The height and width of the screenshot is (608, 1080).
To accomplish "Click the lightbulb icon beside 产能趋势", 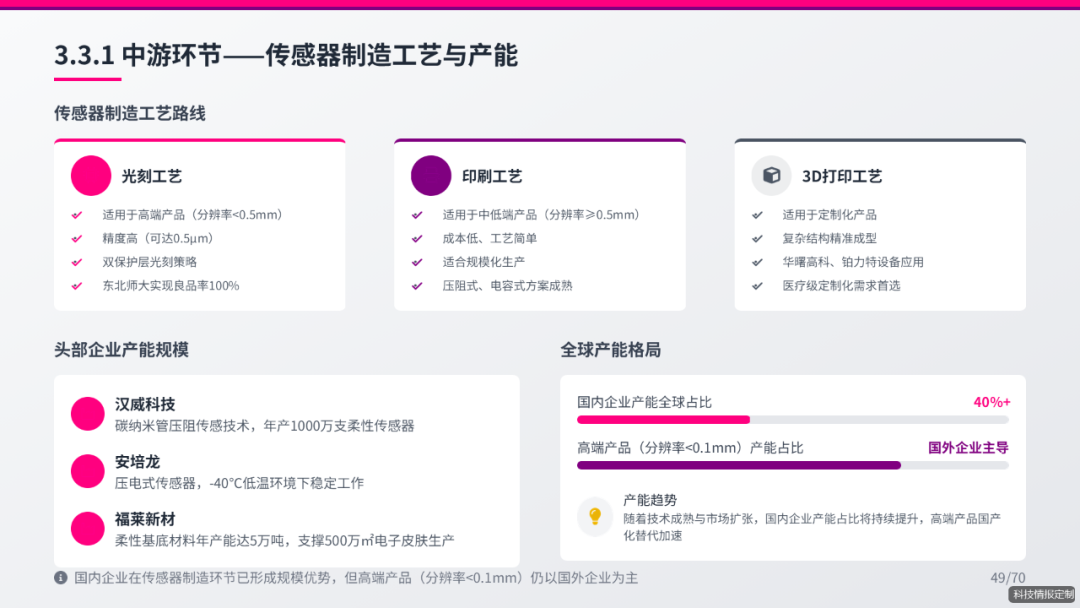I will click(x=597, y=515).
